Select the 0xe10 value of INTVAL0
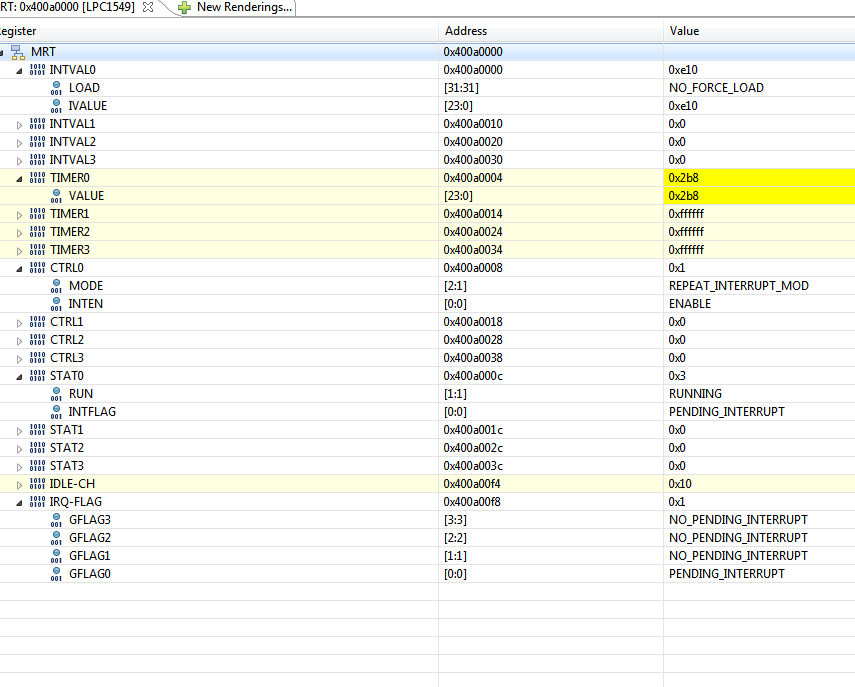 pyautogui.click(x=683, y=70)
